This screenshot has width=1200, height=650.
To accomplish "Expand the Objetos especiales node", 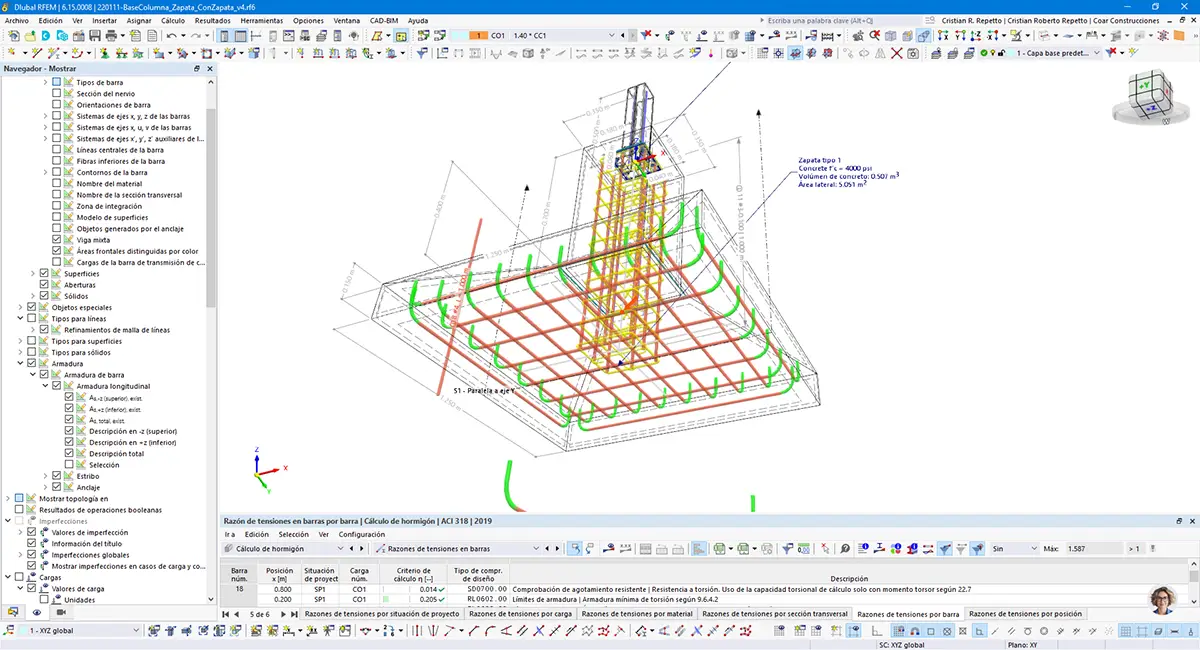I will tap(20, 307).
